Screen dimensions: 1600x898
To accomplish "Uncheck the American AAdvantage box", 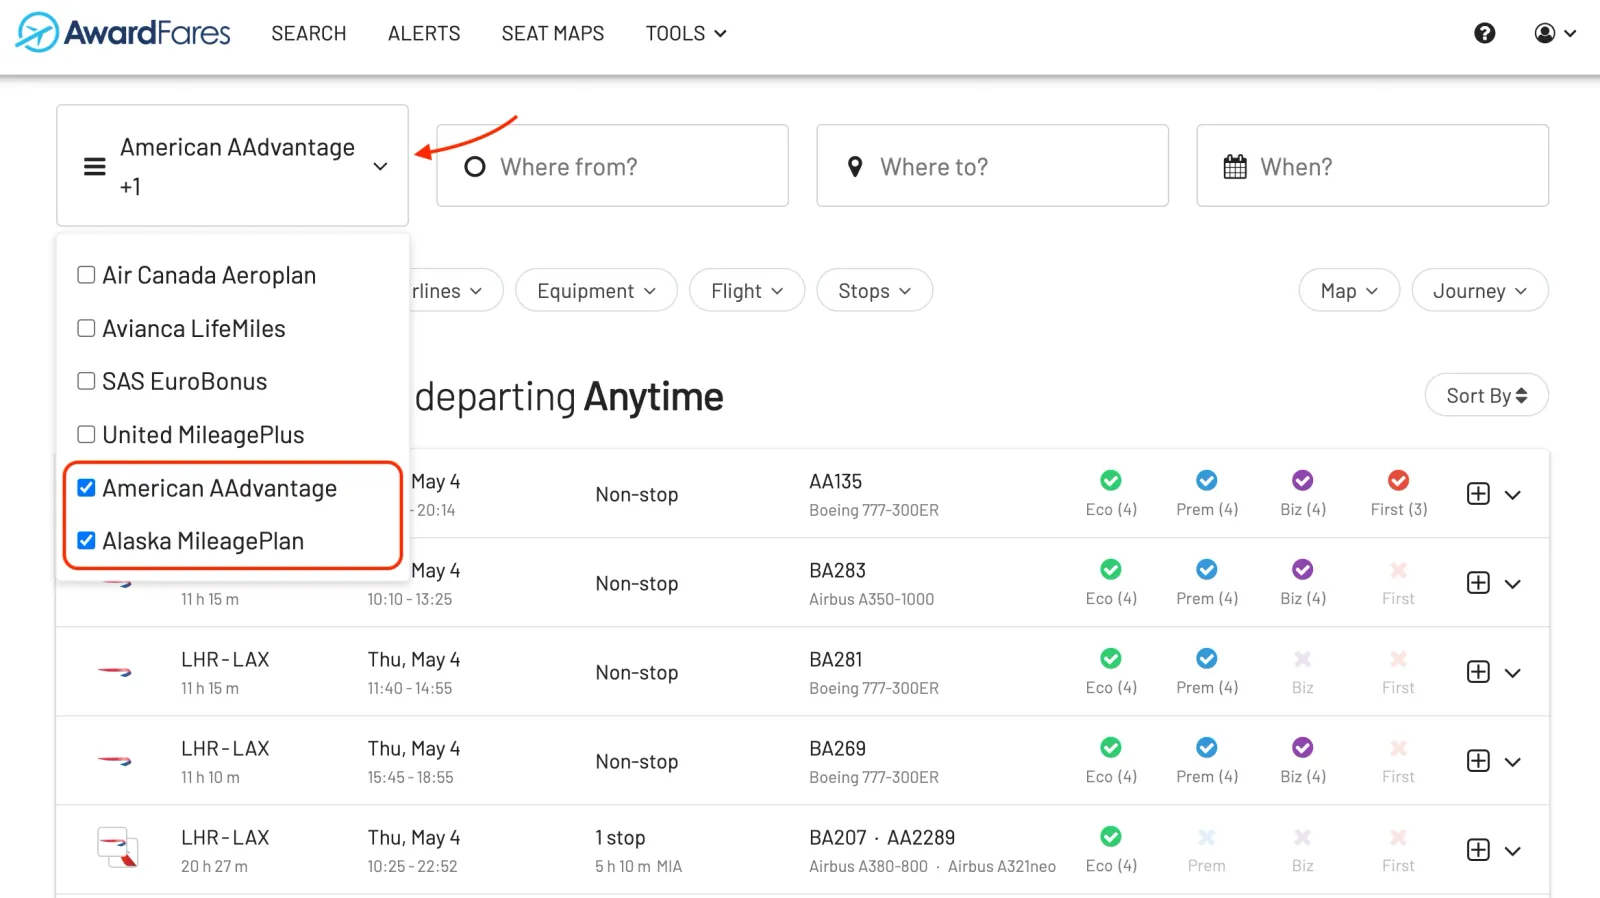I will click(86, 488).
